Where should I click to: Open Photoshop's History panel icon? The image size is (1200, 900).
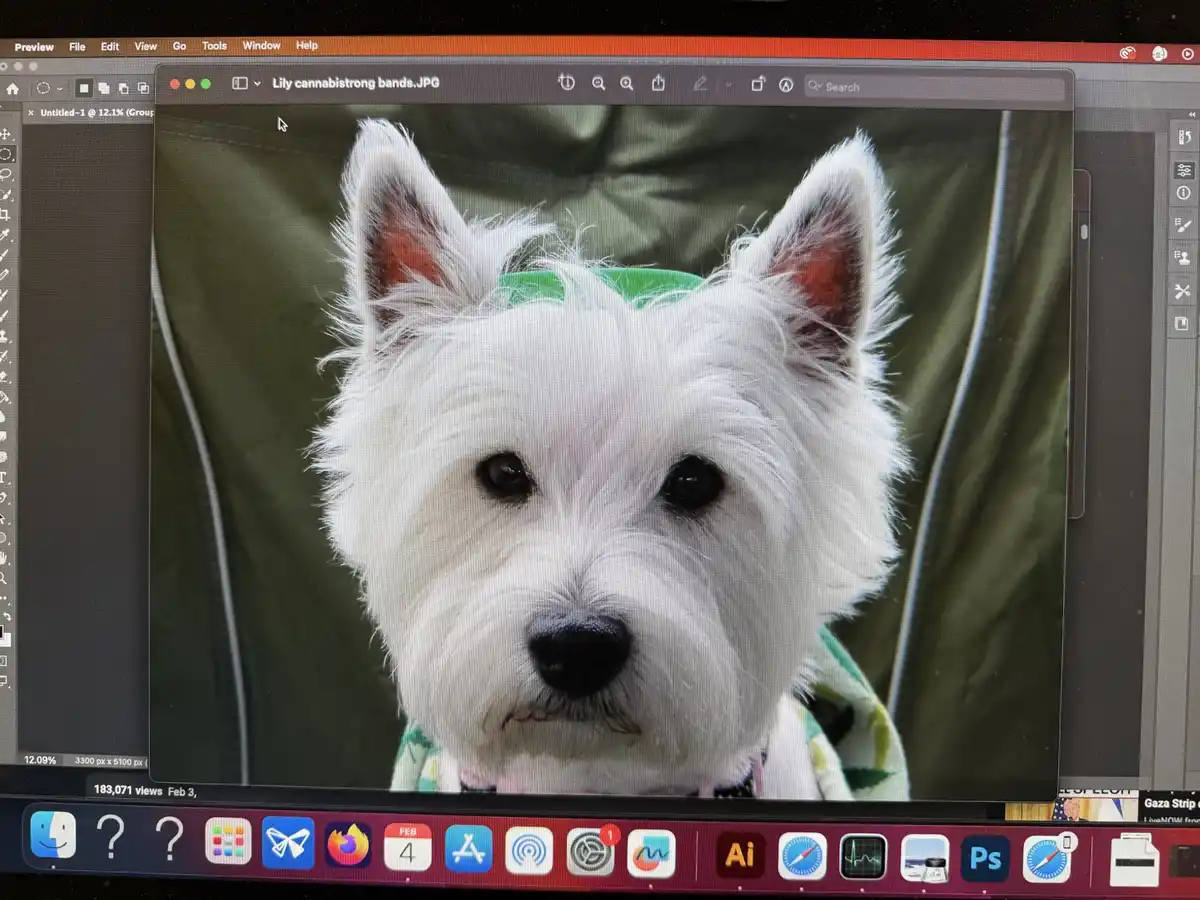coord(1184,137)
